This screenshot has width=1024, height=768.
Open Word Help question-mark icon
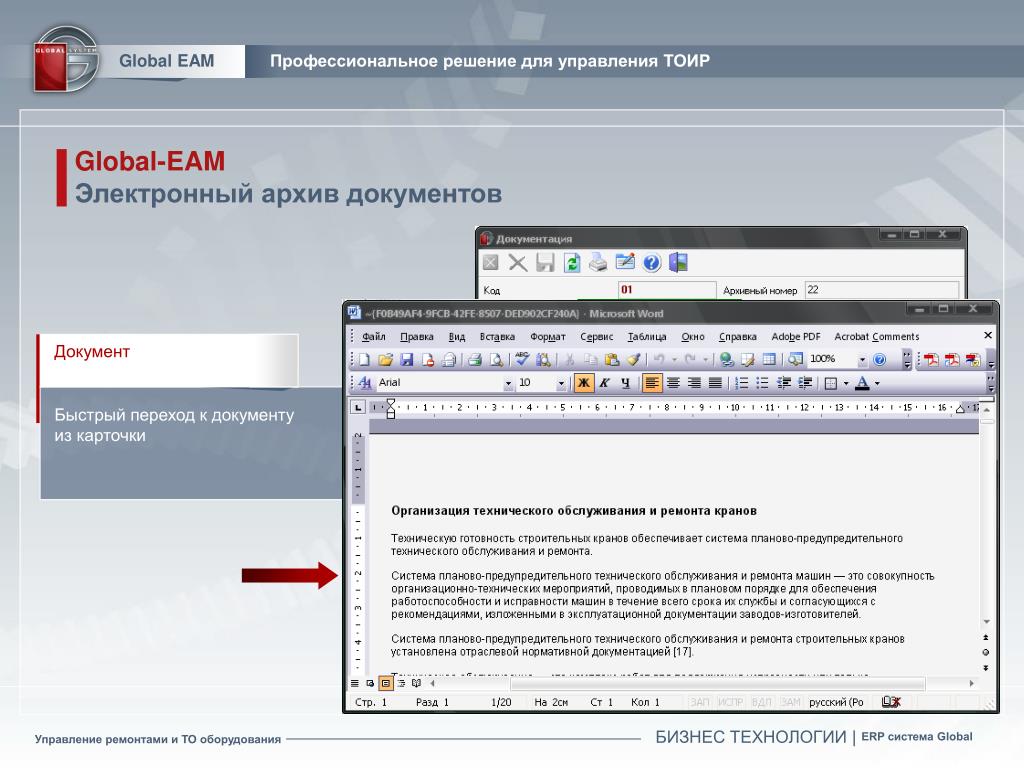click(x=880, y=359)
